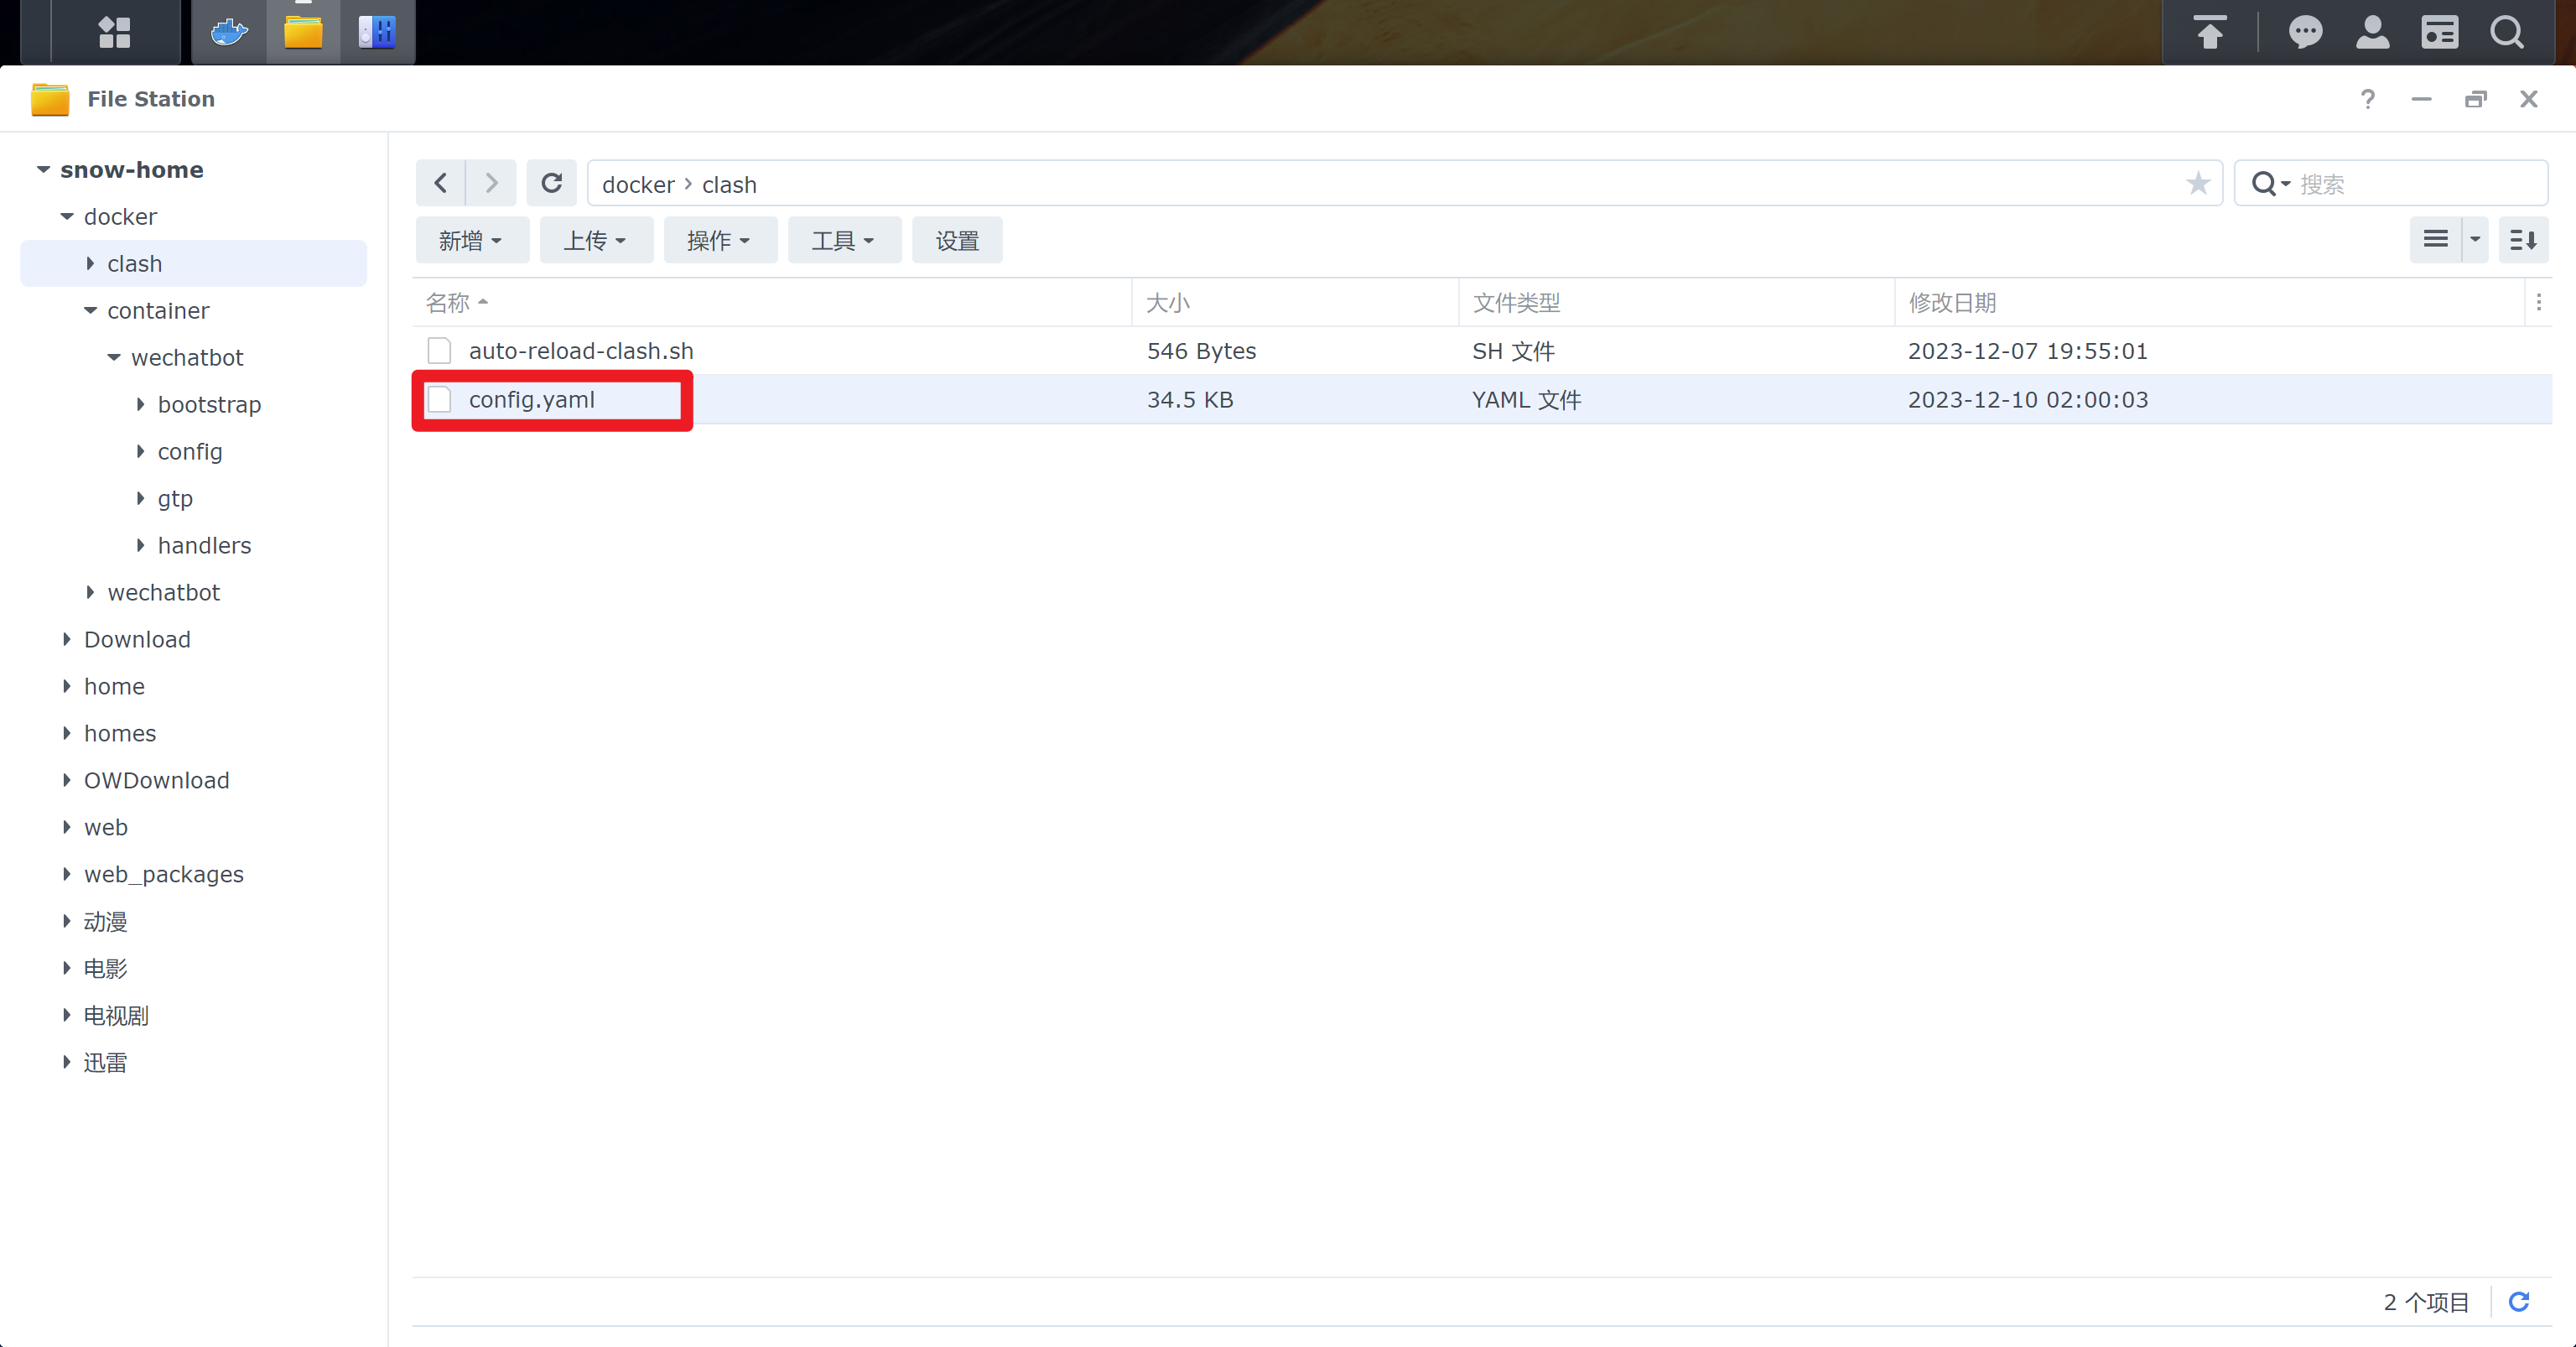Open notifications chat bubble icon
The width and height of the screenshot is (2576, 1347).
coord(2305,32)
